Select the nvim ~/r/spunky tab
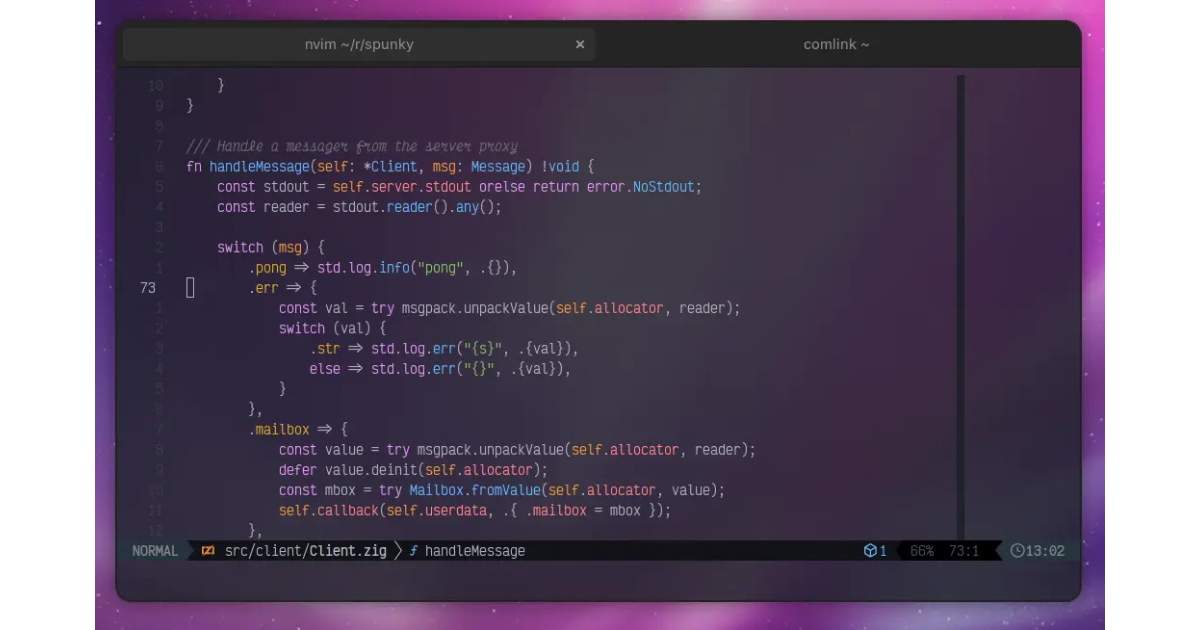The height and width of the screenshot is (630, 1200). click(359, 45)
